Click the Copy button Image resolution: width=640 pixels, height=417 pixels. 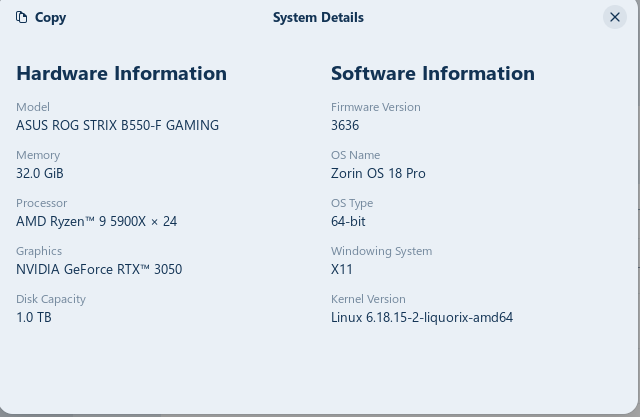pyautogui.click(x=42, y=17)
